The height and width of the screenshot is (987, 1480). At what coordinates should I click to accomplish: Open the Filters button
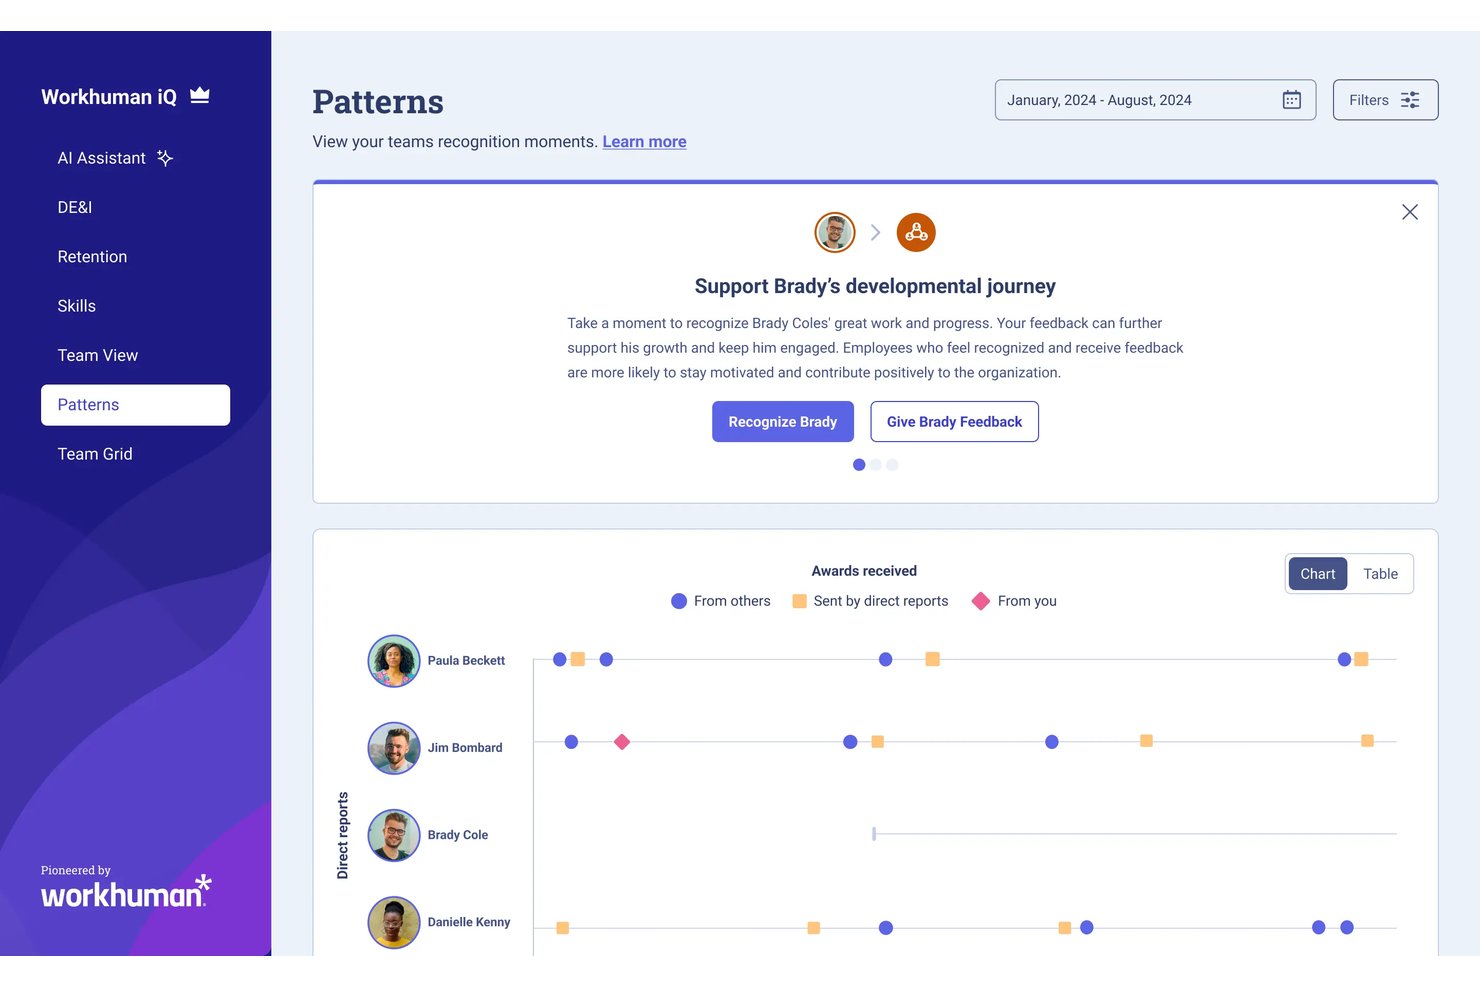click(1385, 100)
